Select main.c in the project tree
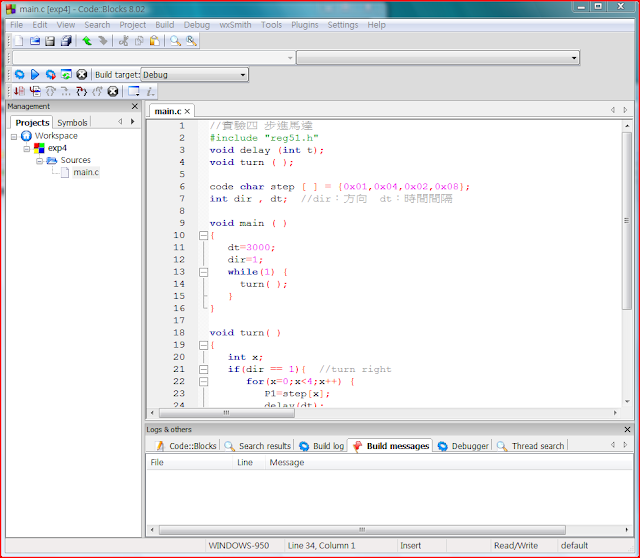Image resolution: width=640 pixels, height=558 pixels. pos(86,172)
